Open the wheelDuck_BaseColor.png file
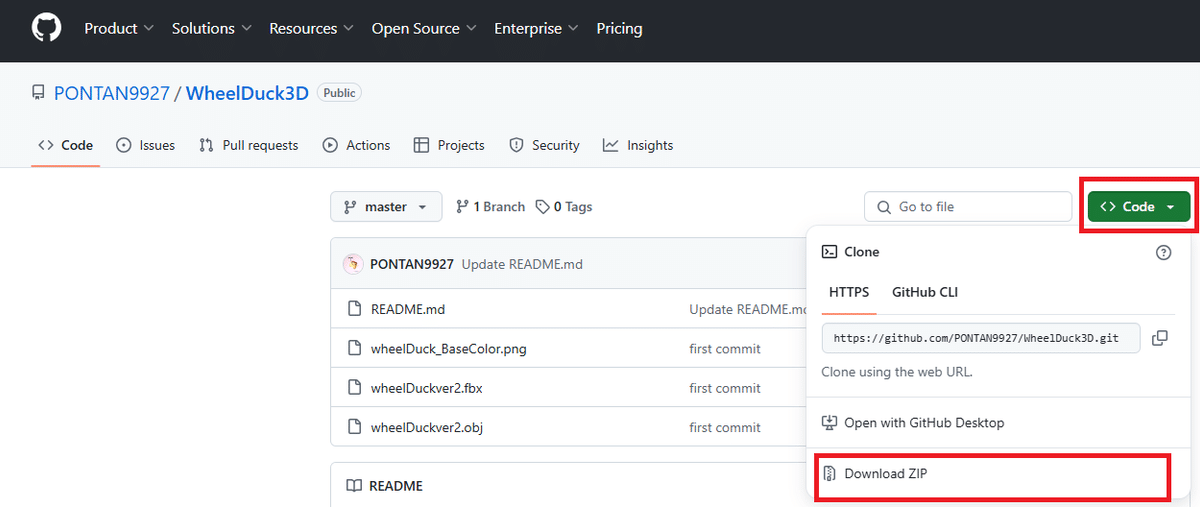Image resolution: width=1200 pixels, height=507 pixels. coord(450,349)
